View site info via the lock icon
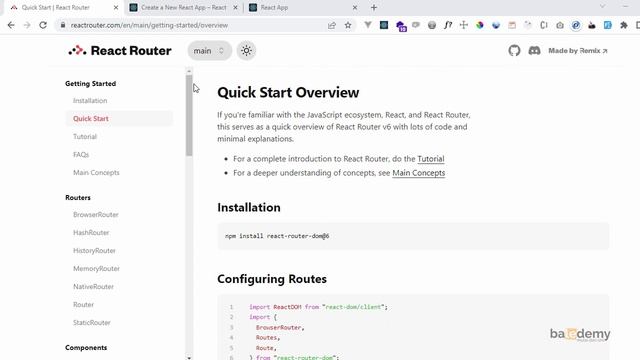Screen dimensions: 640x360 pos(62,25)
